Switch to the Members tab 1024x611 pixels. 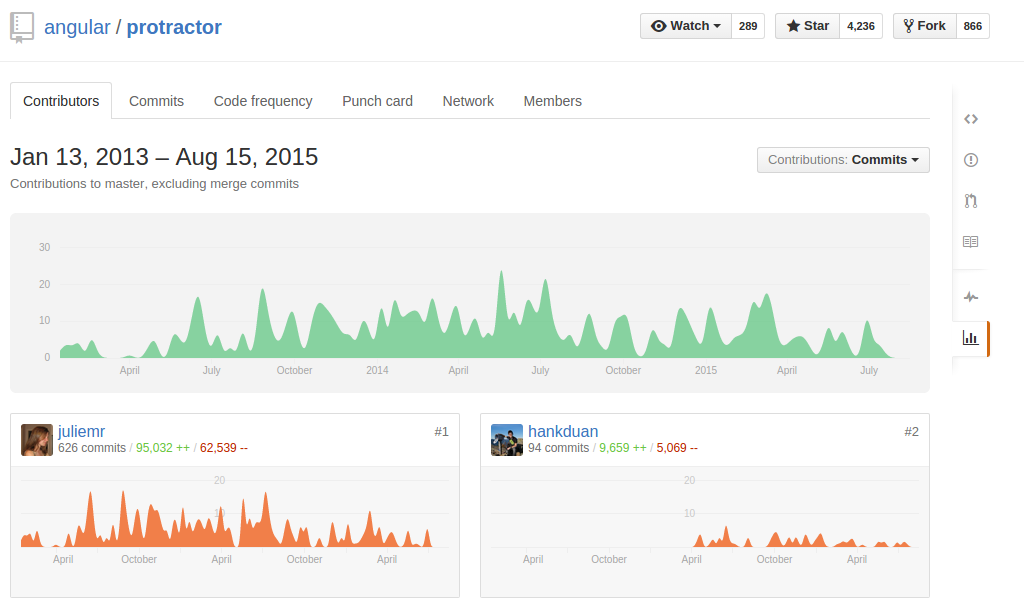552,101
